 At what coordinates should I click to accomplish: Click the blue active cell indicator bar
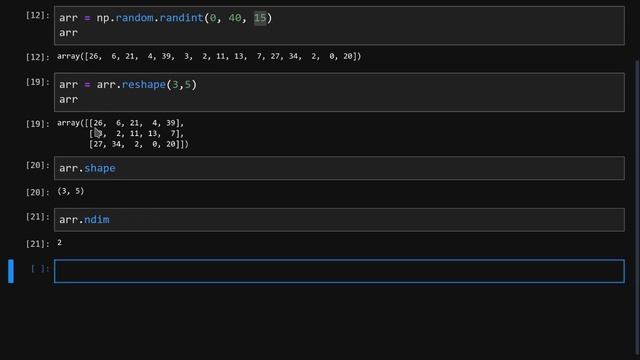point(11,271)
